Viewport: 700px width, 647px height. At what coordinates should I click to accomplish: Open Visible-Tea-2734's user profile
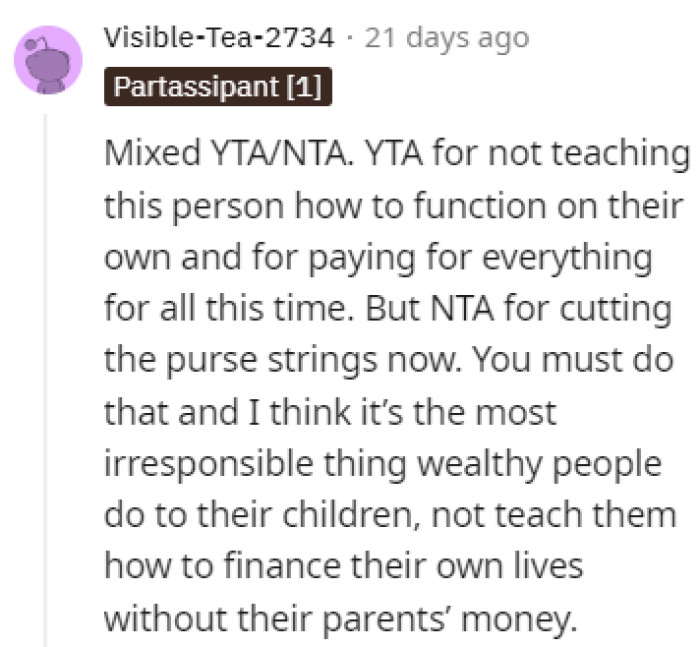(219, 38)
